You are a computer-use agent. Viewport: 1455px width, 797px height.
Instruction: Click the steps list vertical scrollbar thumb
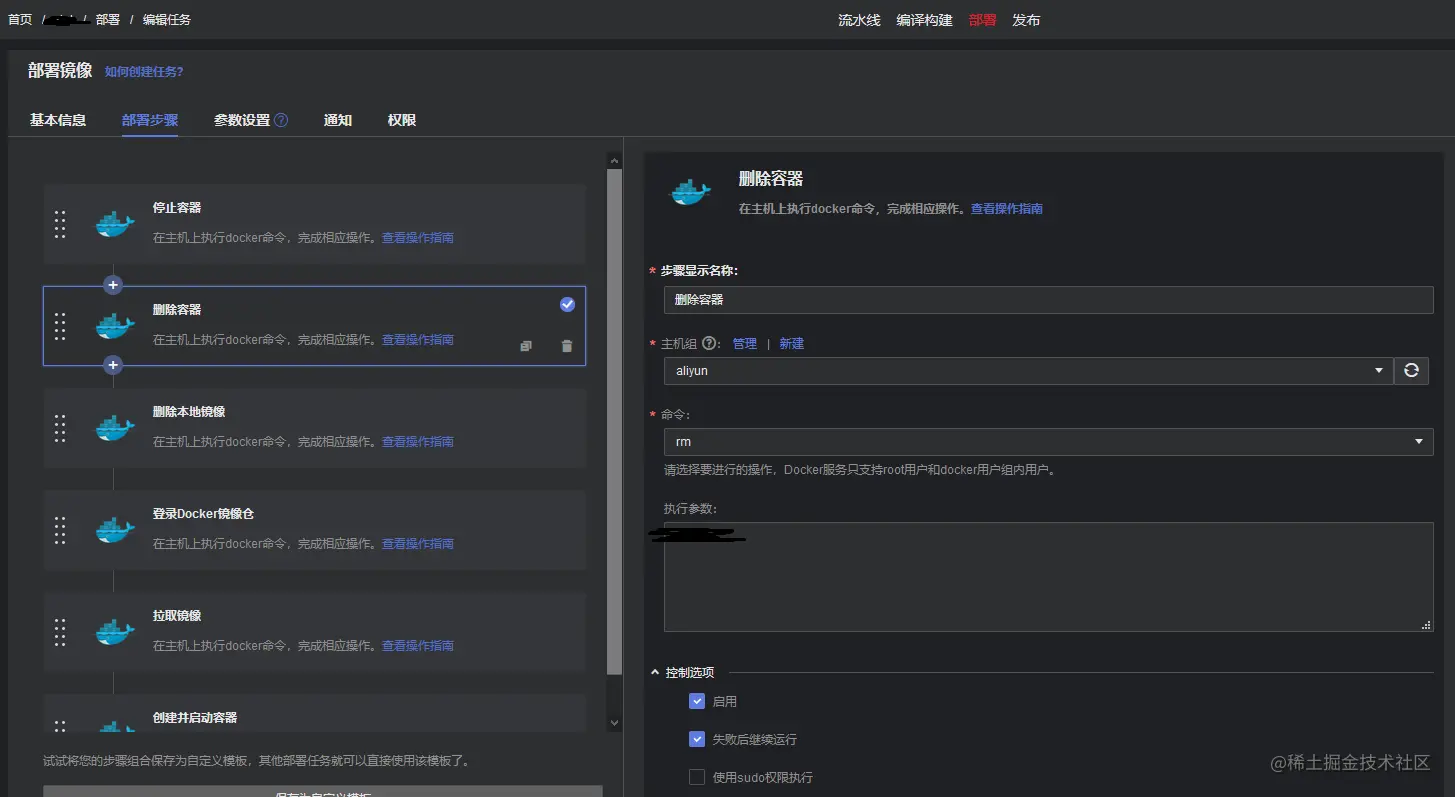(x=615, y=420)
